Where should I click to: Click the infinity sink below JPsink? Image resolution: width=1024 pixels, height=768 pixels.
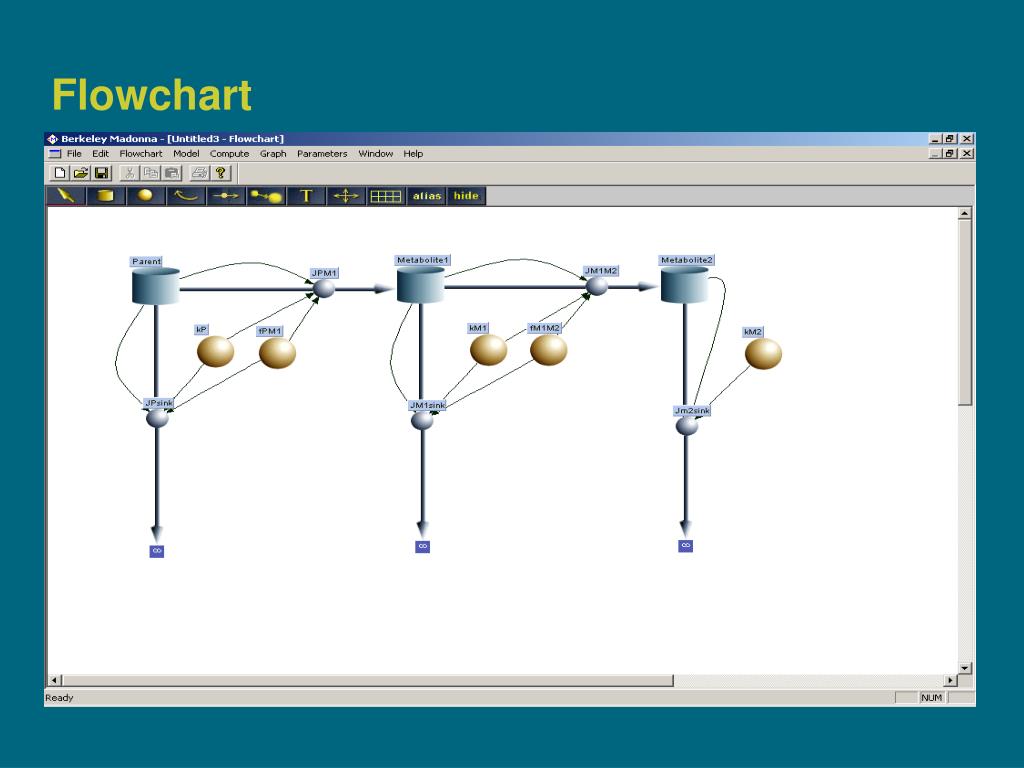(157, 551)
